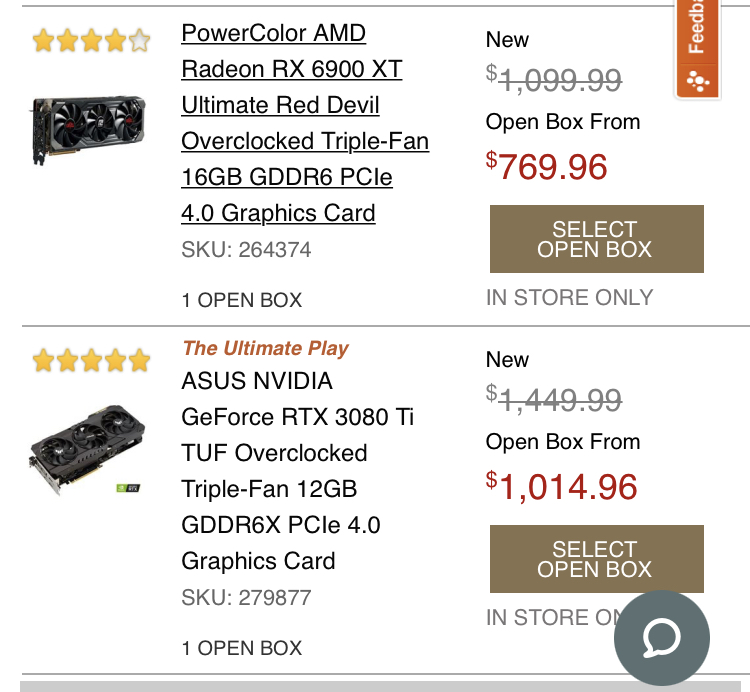The height and width of the screenshot is (692, 750).
Task: Click the SKU: 264374 text
Action: (246, 250)
